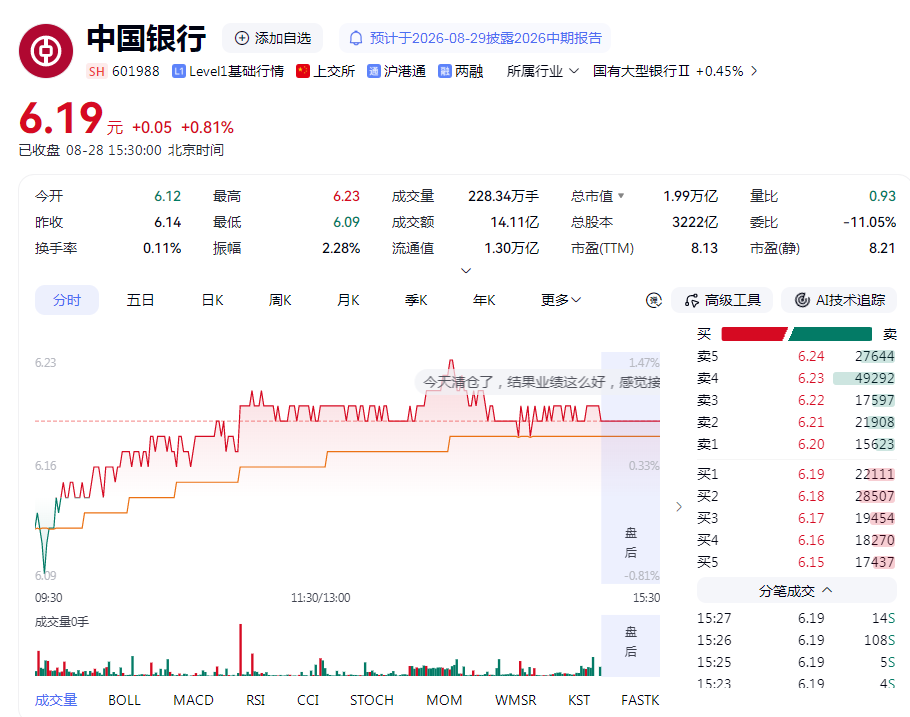Viewport: 910px width, 717px height.
Task: Select WMSR indicator
Action: (x=515, y=700)
